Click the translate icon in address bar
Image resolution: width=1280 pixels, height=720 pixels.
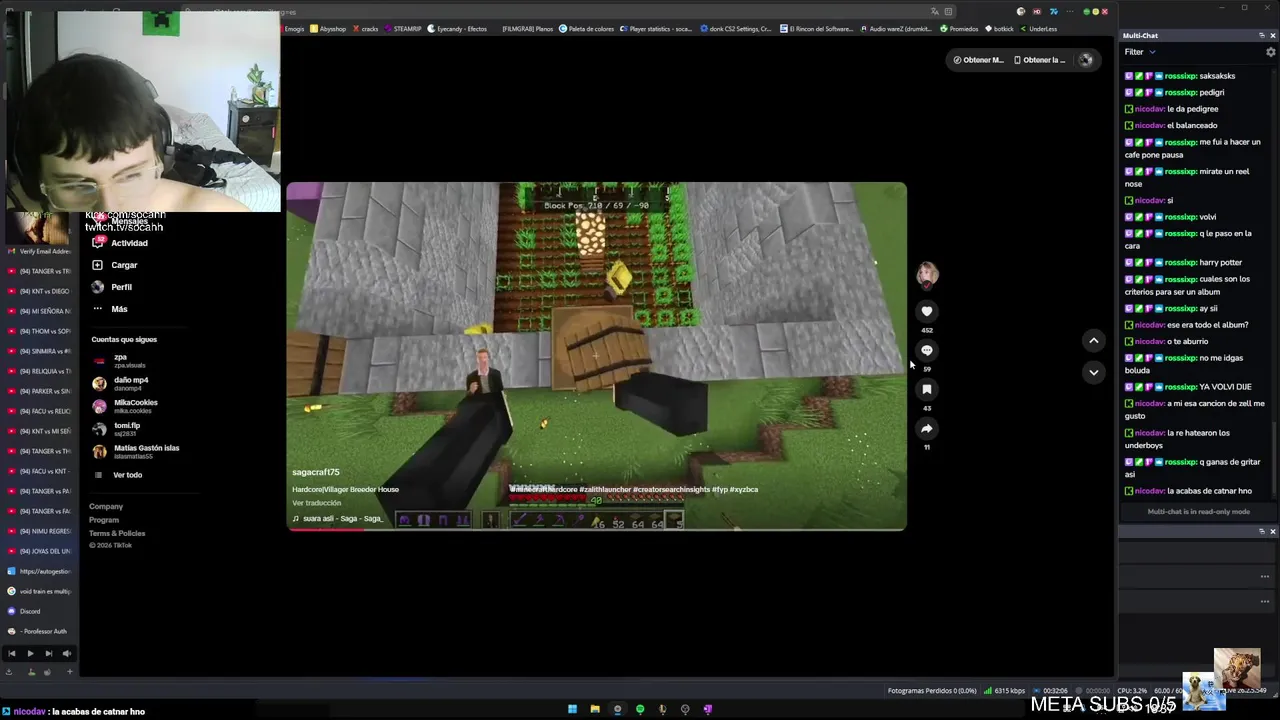[x=935, y=12]
